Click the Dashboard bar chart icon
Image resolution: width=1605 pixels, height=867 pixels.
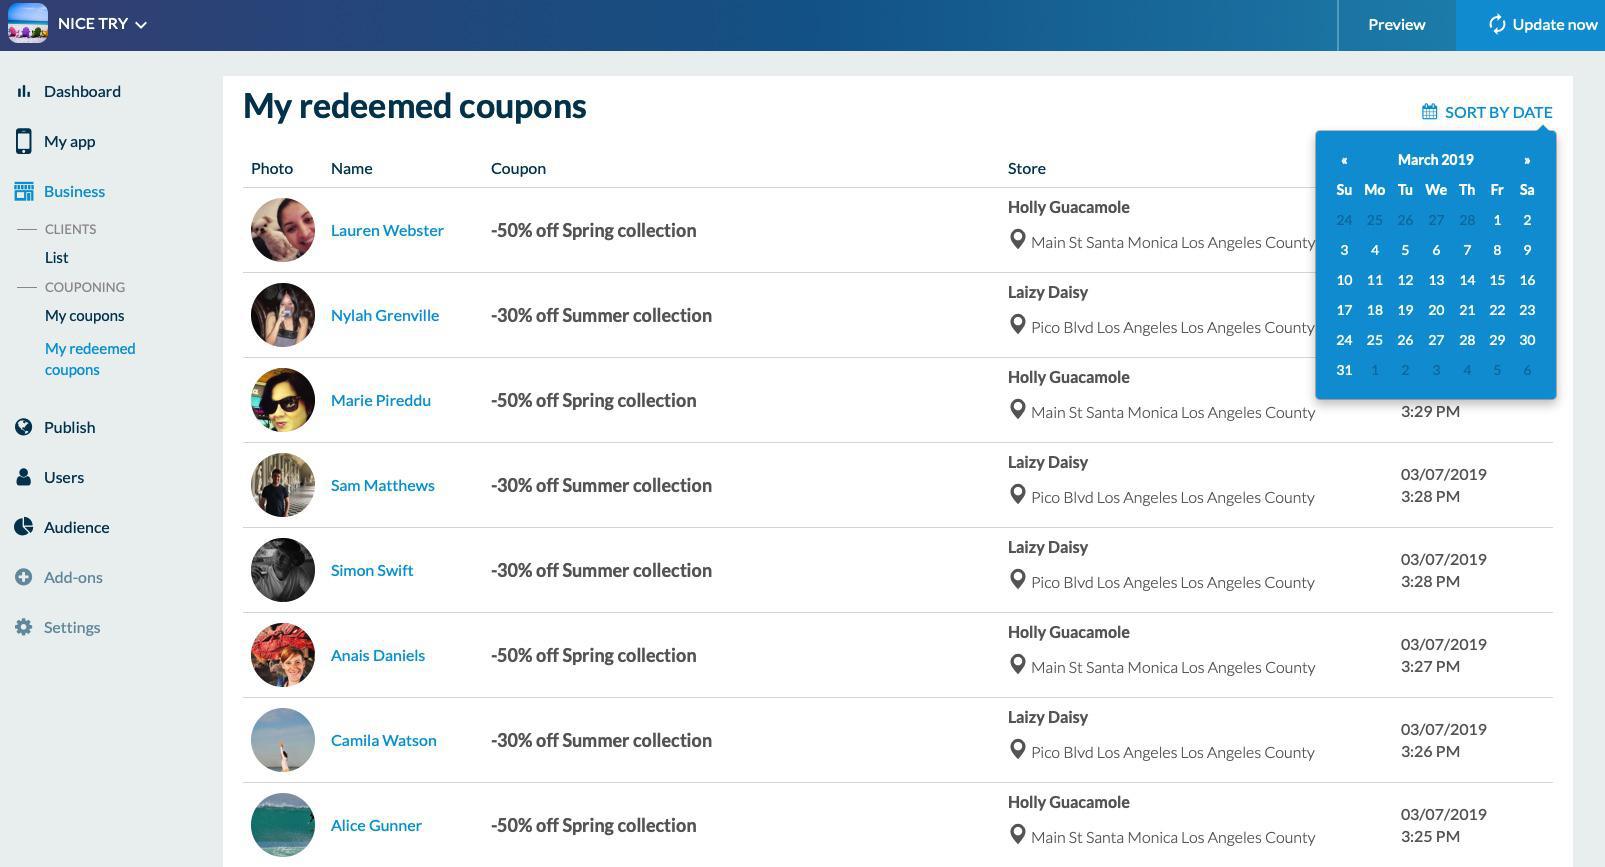tap(23, 91)
